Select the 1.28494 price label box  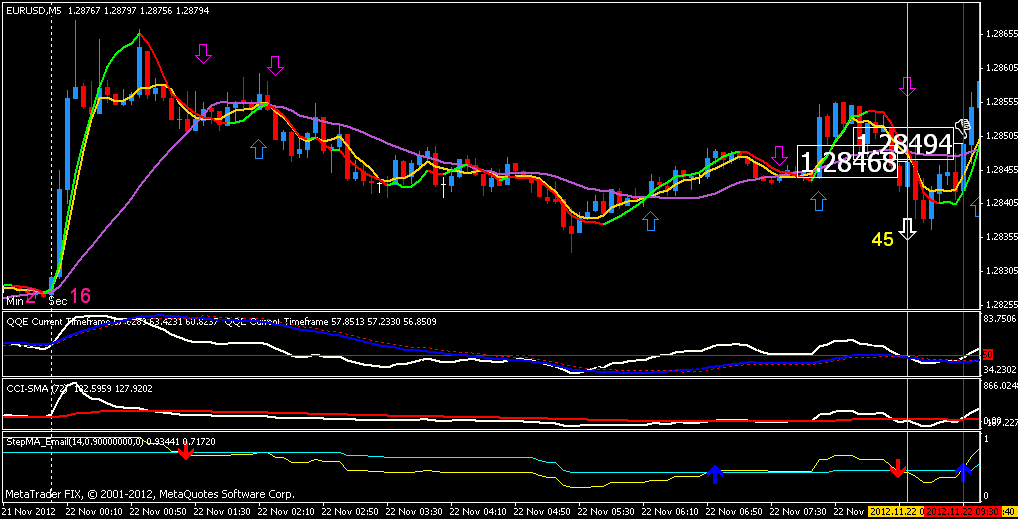904,143
